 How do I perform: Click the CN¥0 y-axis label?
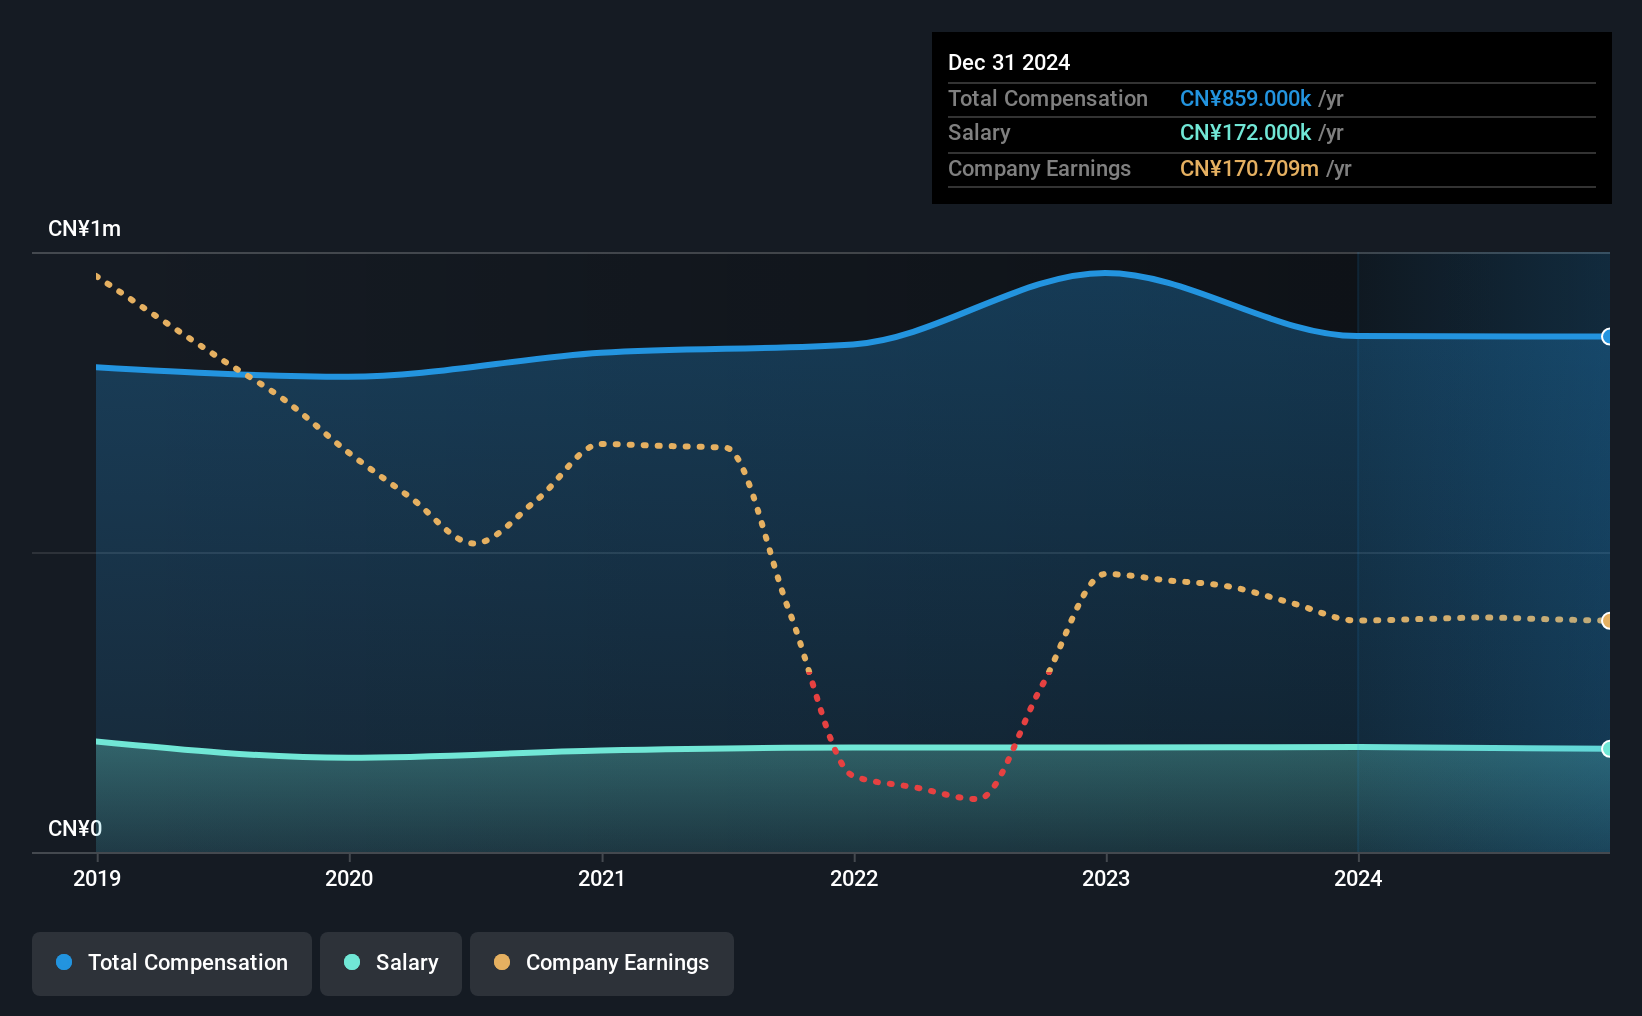[x=75, y=829]
